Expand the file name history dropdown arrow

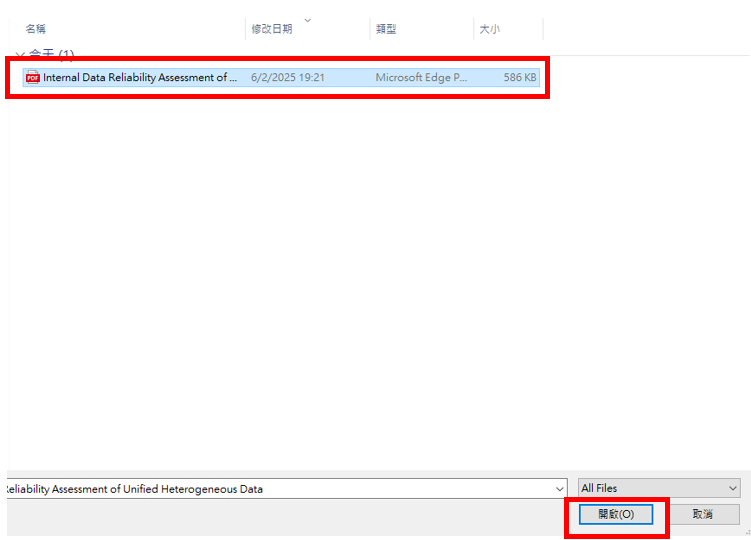560,489
